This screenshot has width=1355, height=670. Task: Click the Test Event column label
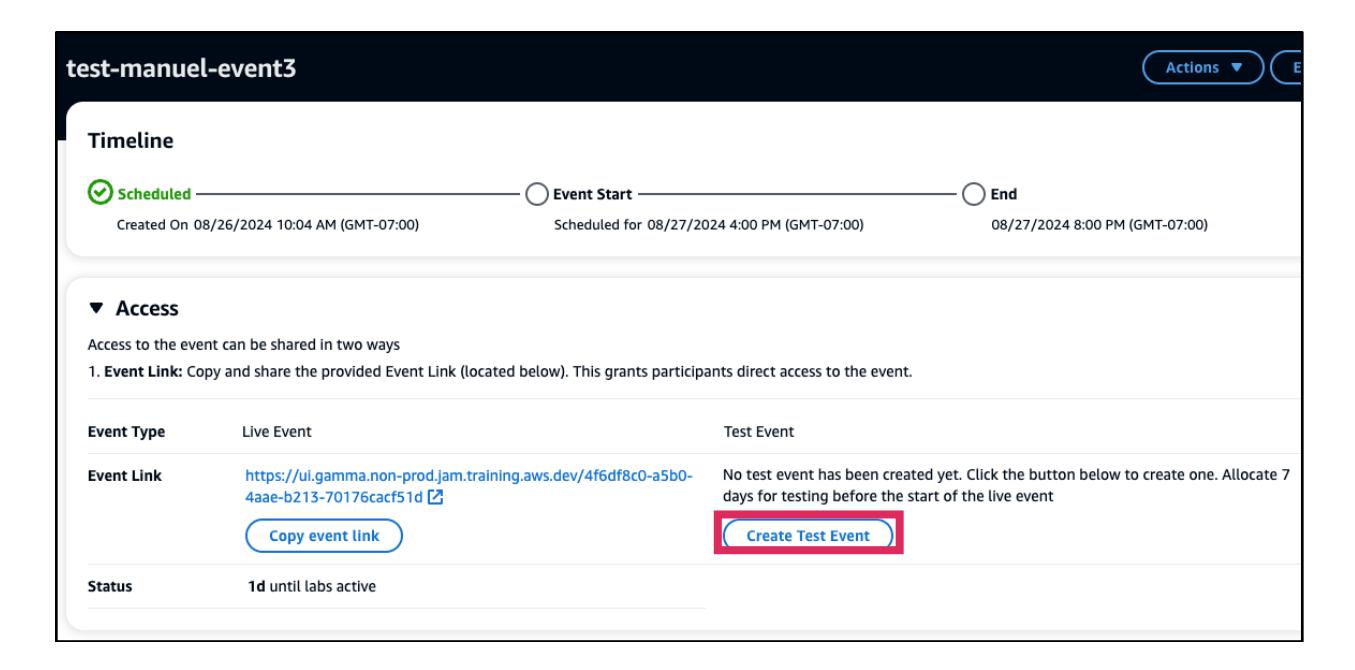(757, 430)
